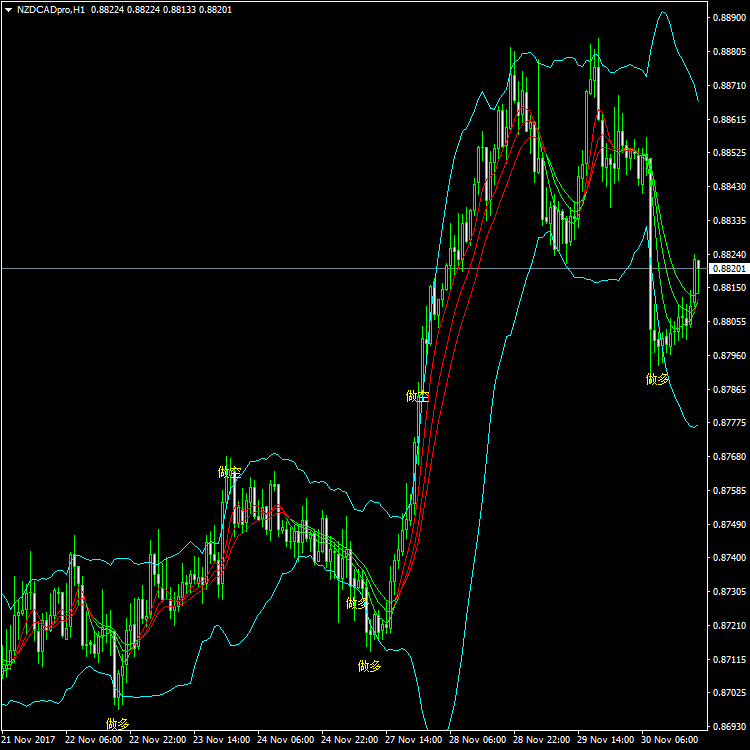Select the 28 Nov 06:00 time label
Image resolution: width=750 pixels, height=750 pixels.
[478, 739]
